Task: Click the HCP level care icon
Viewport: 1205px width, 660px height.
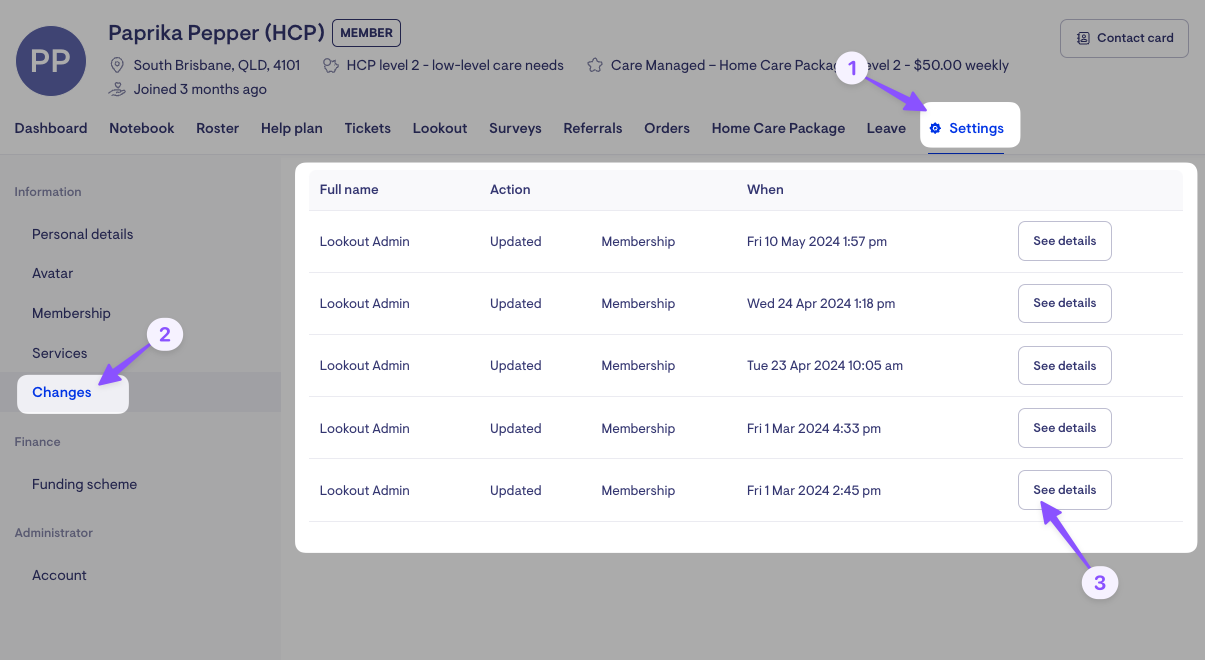Action: click(332, 65)
